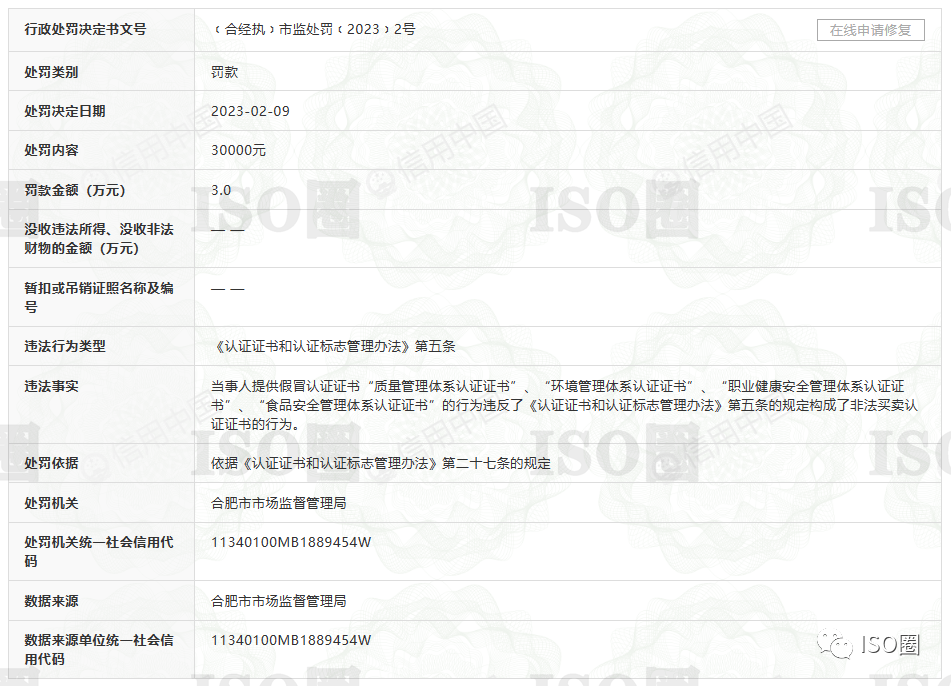
Task: Select the credit code in 数据来源单位统一社会信用代码 row
Action: pyautogui.click(x=291, y=640)
